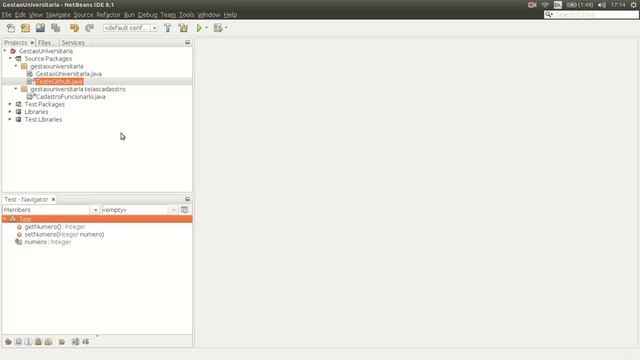Screen dimensions: 640x360
Task: Switch to the Files tab
Action: point(44,42)
